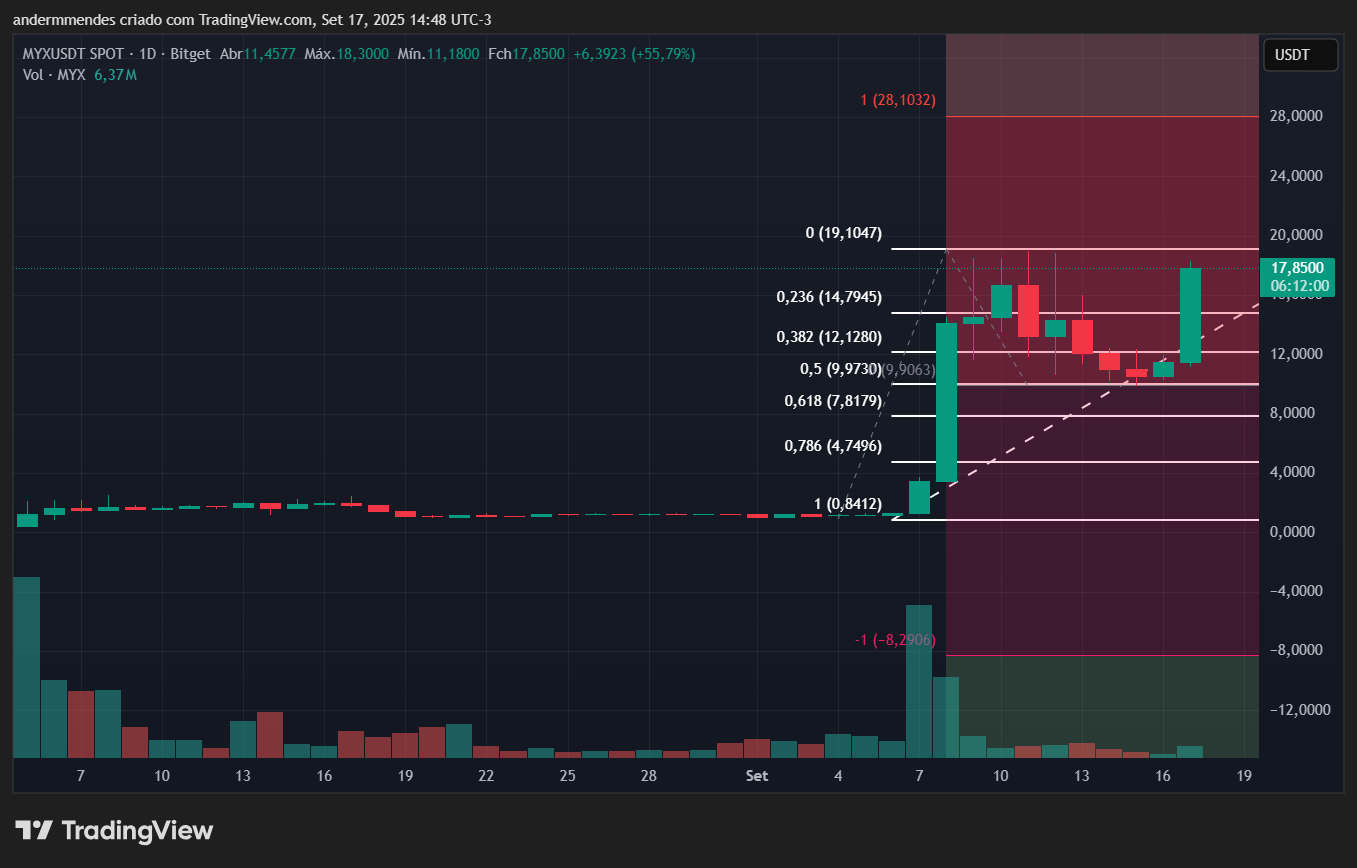
Task: Click the -1 (-8,2906) target level label
Action: [x=896, y=640]
